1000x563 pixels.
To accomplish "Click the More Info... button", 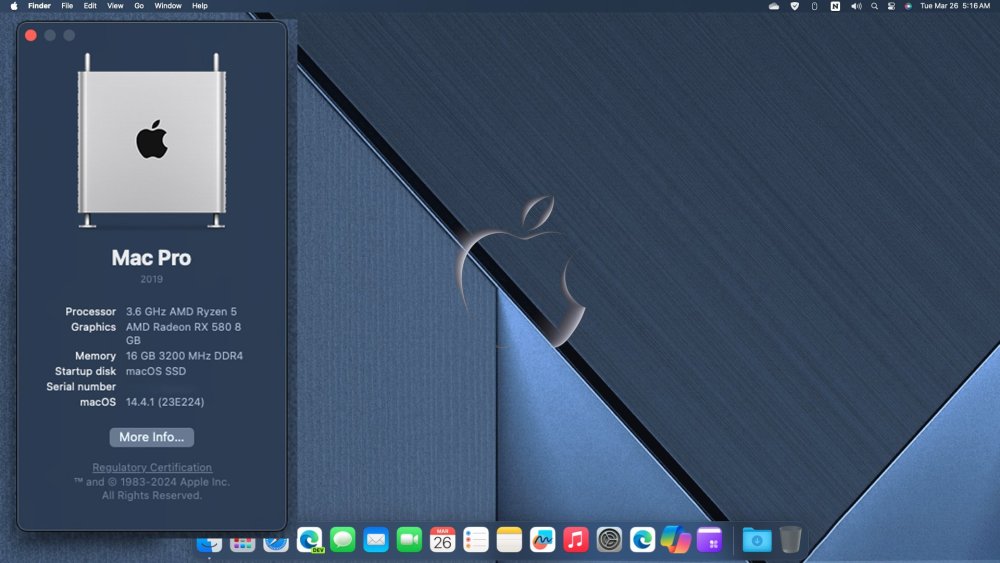I will (152, 437).
